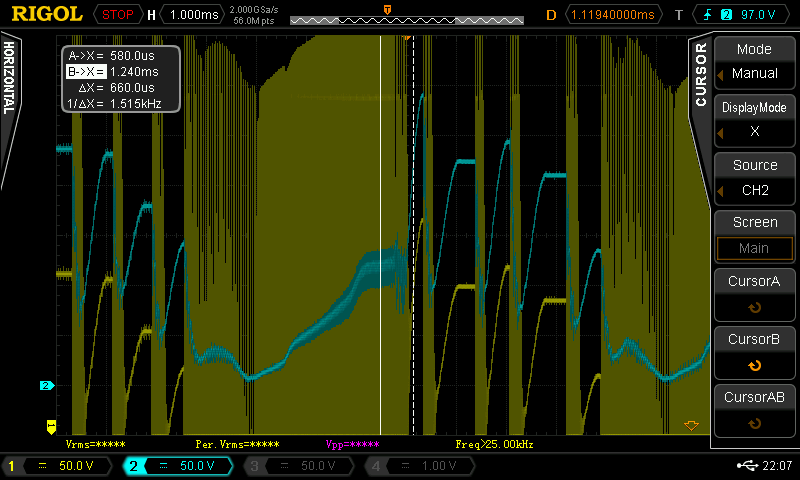
Task: Select the 1.000ms horizontal timebase value
Action: (194, 14)
